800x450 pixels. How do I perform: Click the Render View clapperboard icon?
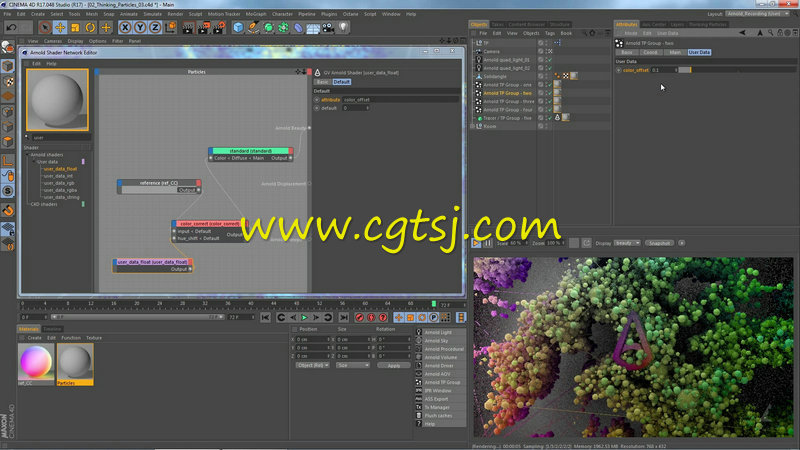click(188, 27)
